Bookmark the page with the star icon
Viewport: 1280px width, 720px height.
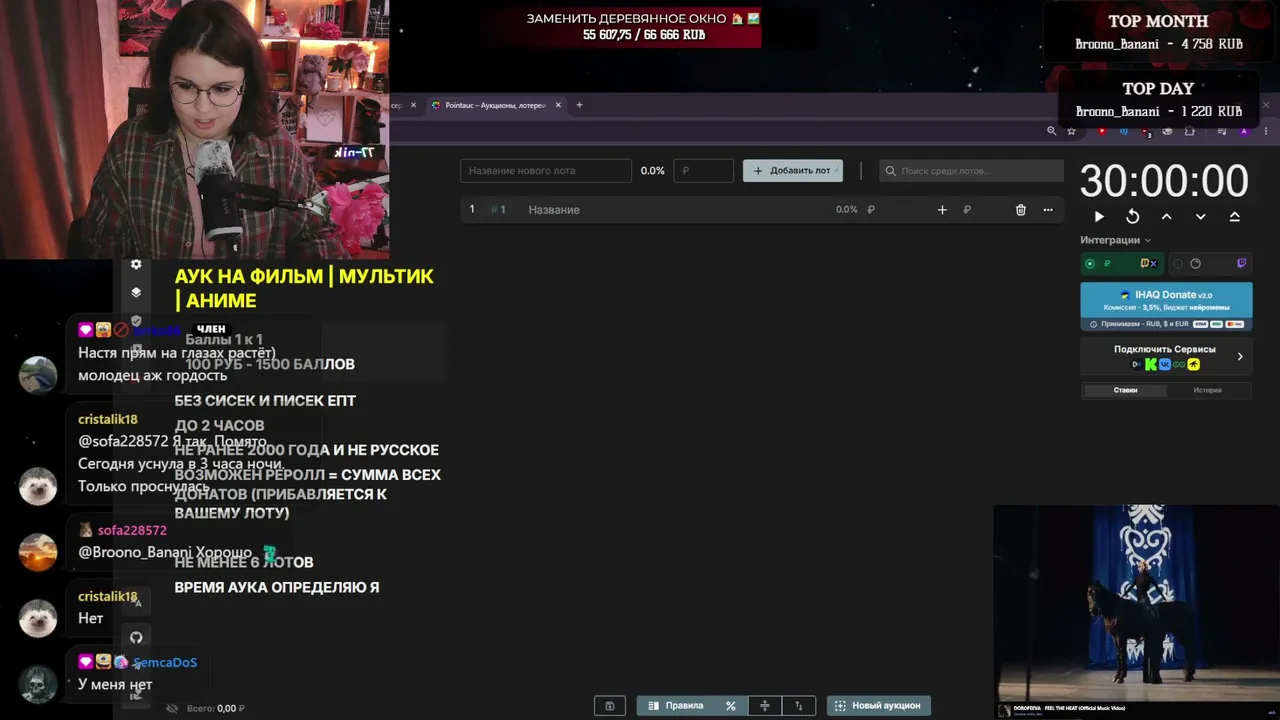1072,131
